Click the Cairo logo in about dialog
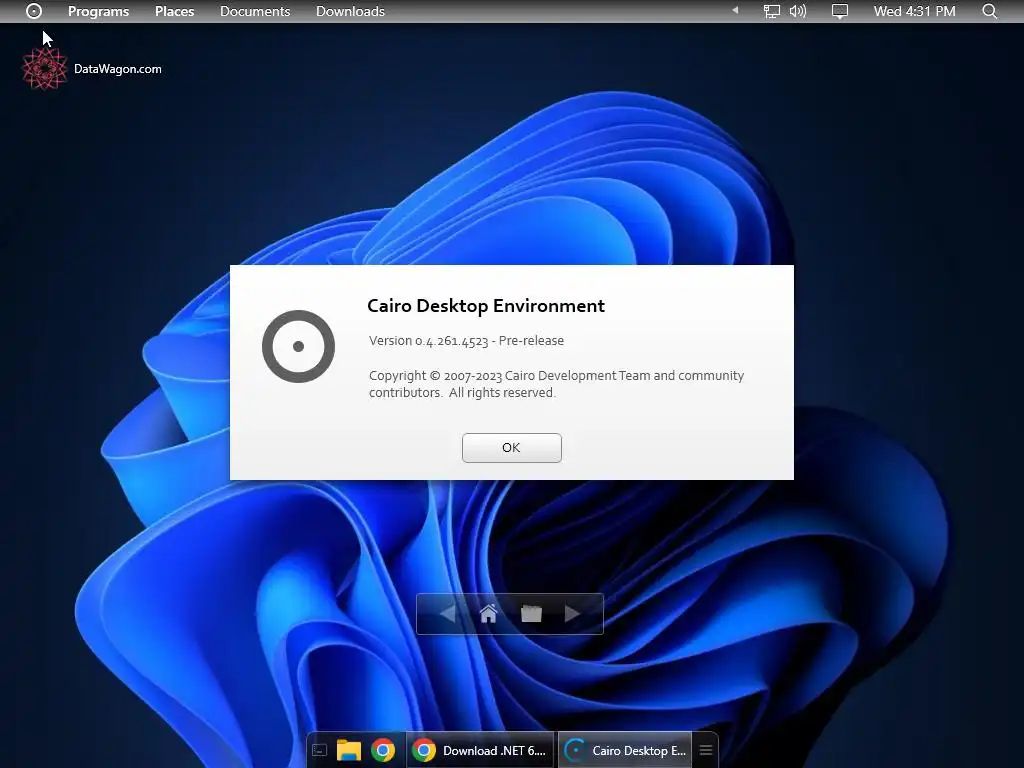Image resolution: width=1024 pixels, height=768 pixels. [298, 346]
